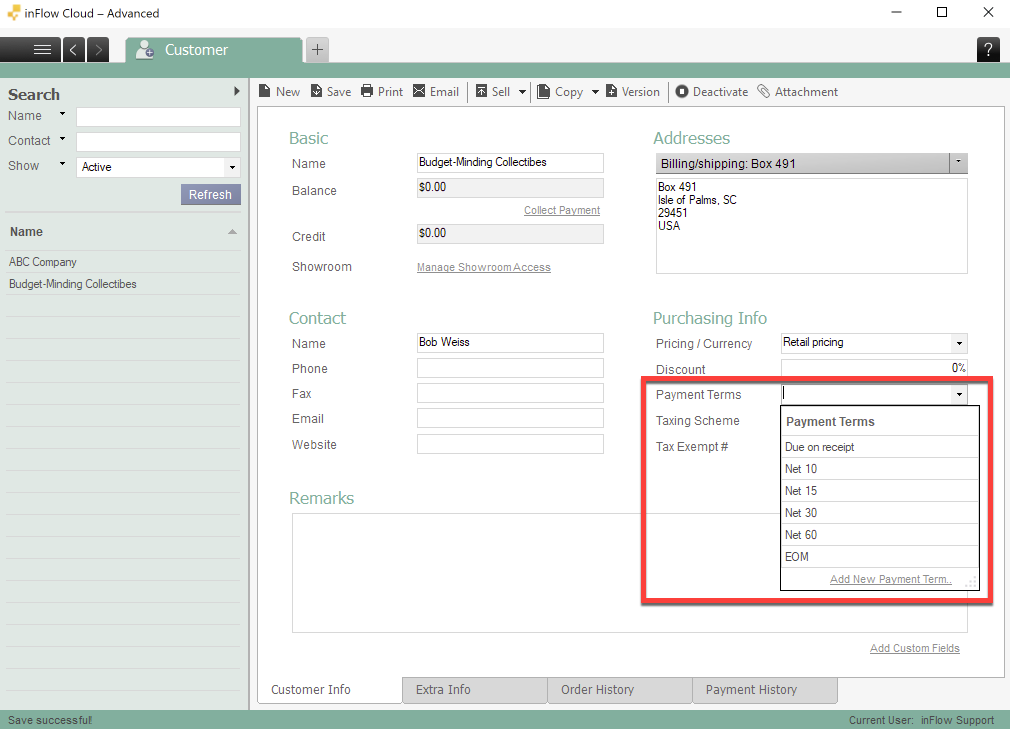Save the customer record
The height and width of the screenshot is (729, 1010).
(x=331, y=91)
